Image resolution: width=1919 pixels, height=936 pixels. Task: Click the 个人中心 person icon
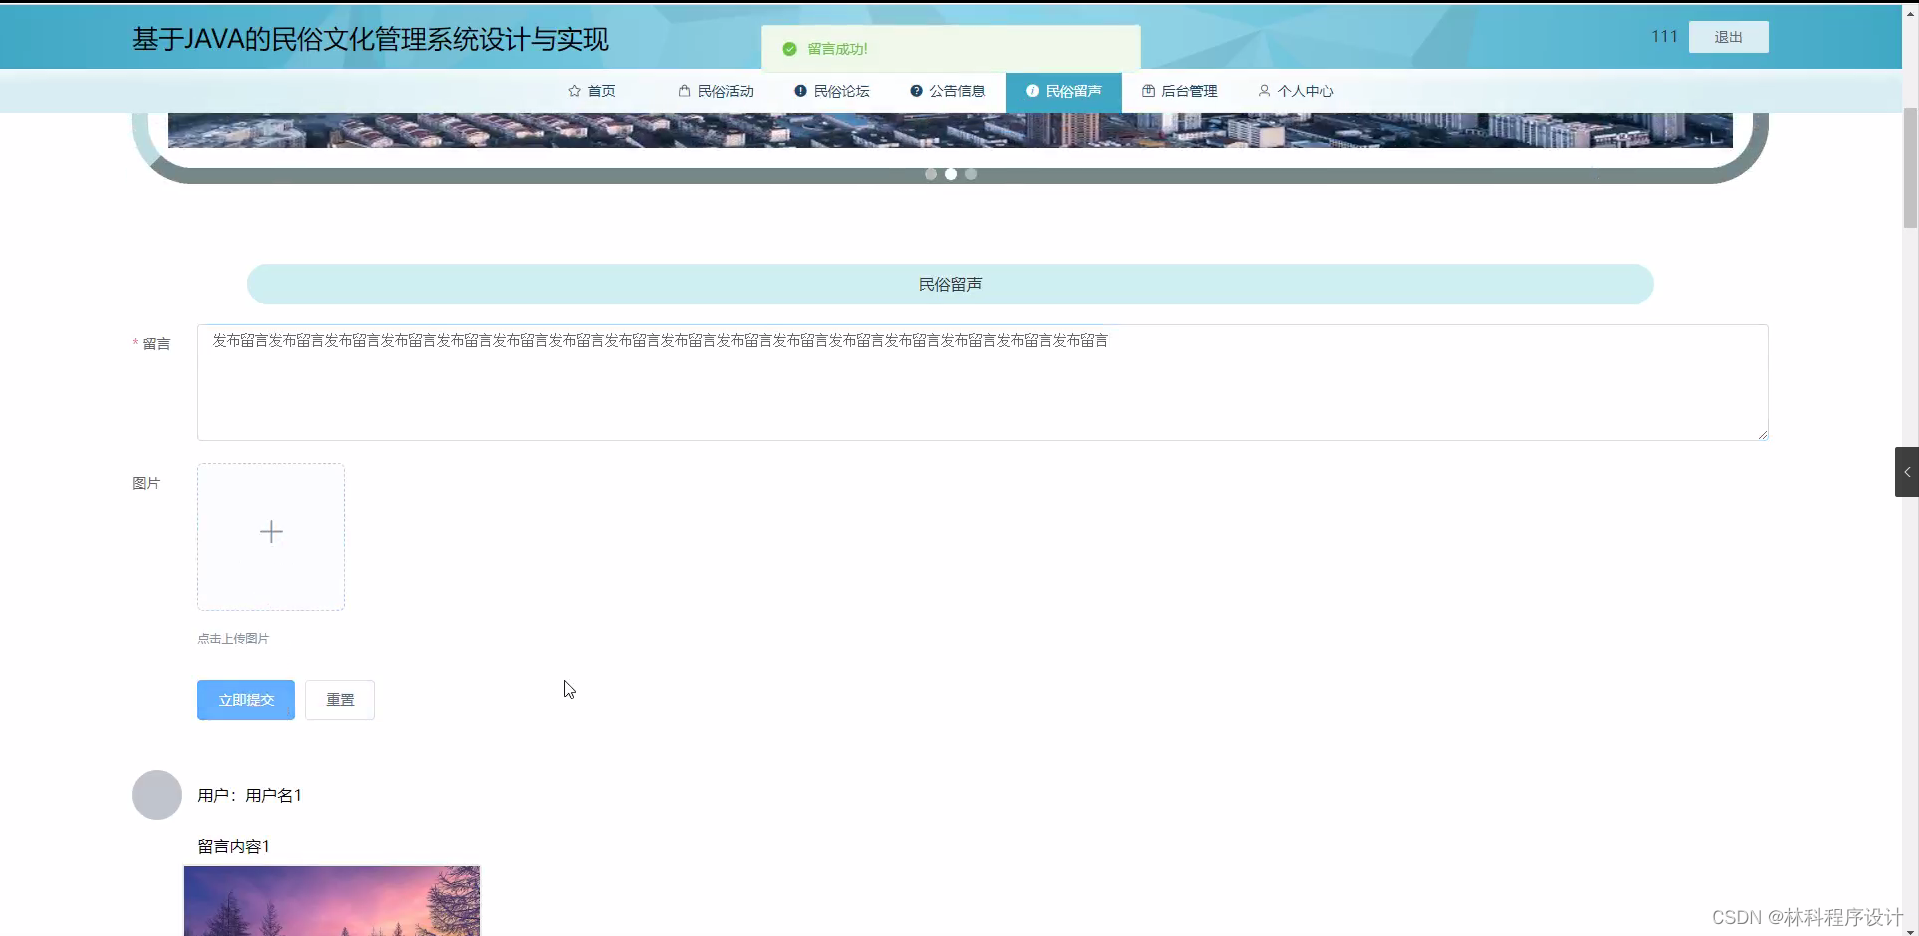click(1265, 91)
